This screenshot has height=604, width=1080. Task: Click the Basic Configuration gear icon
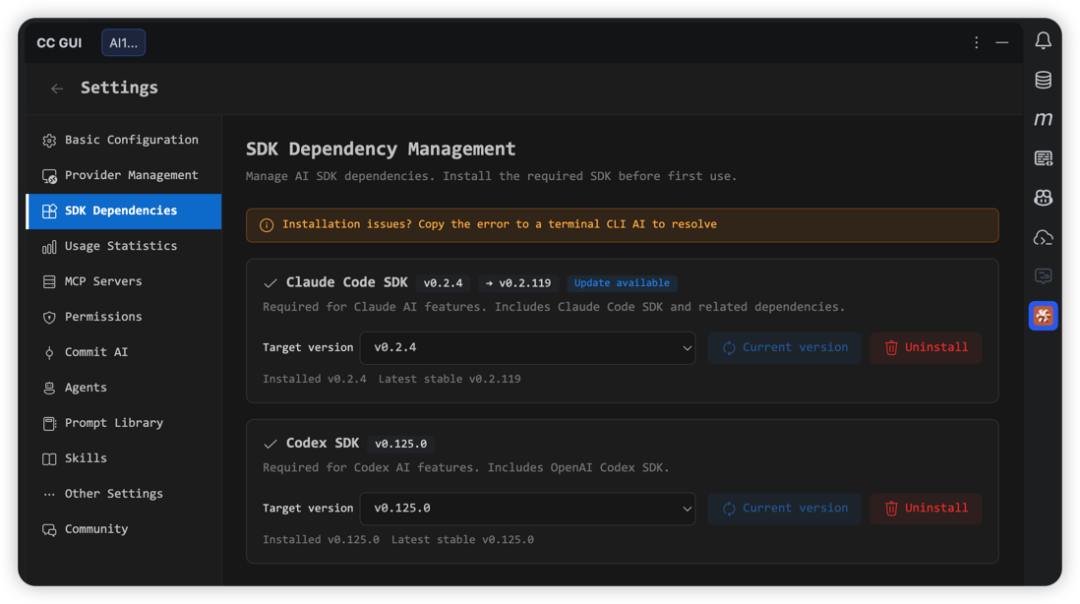[x=49, y=140]
